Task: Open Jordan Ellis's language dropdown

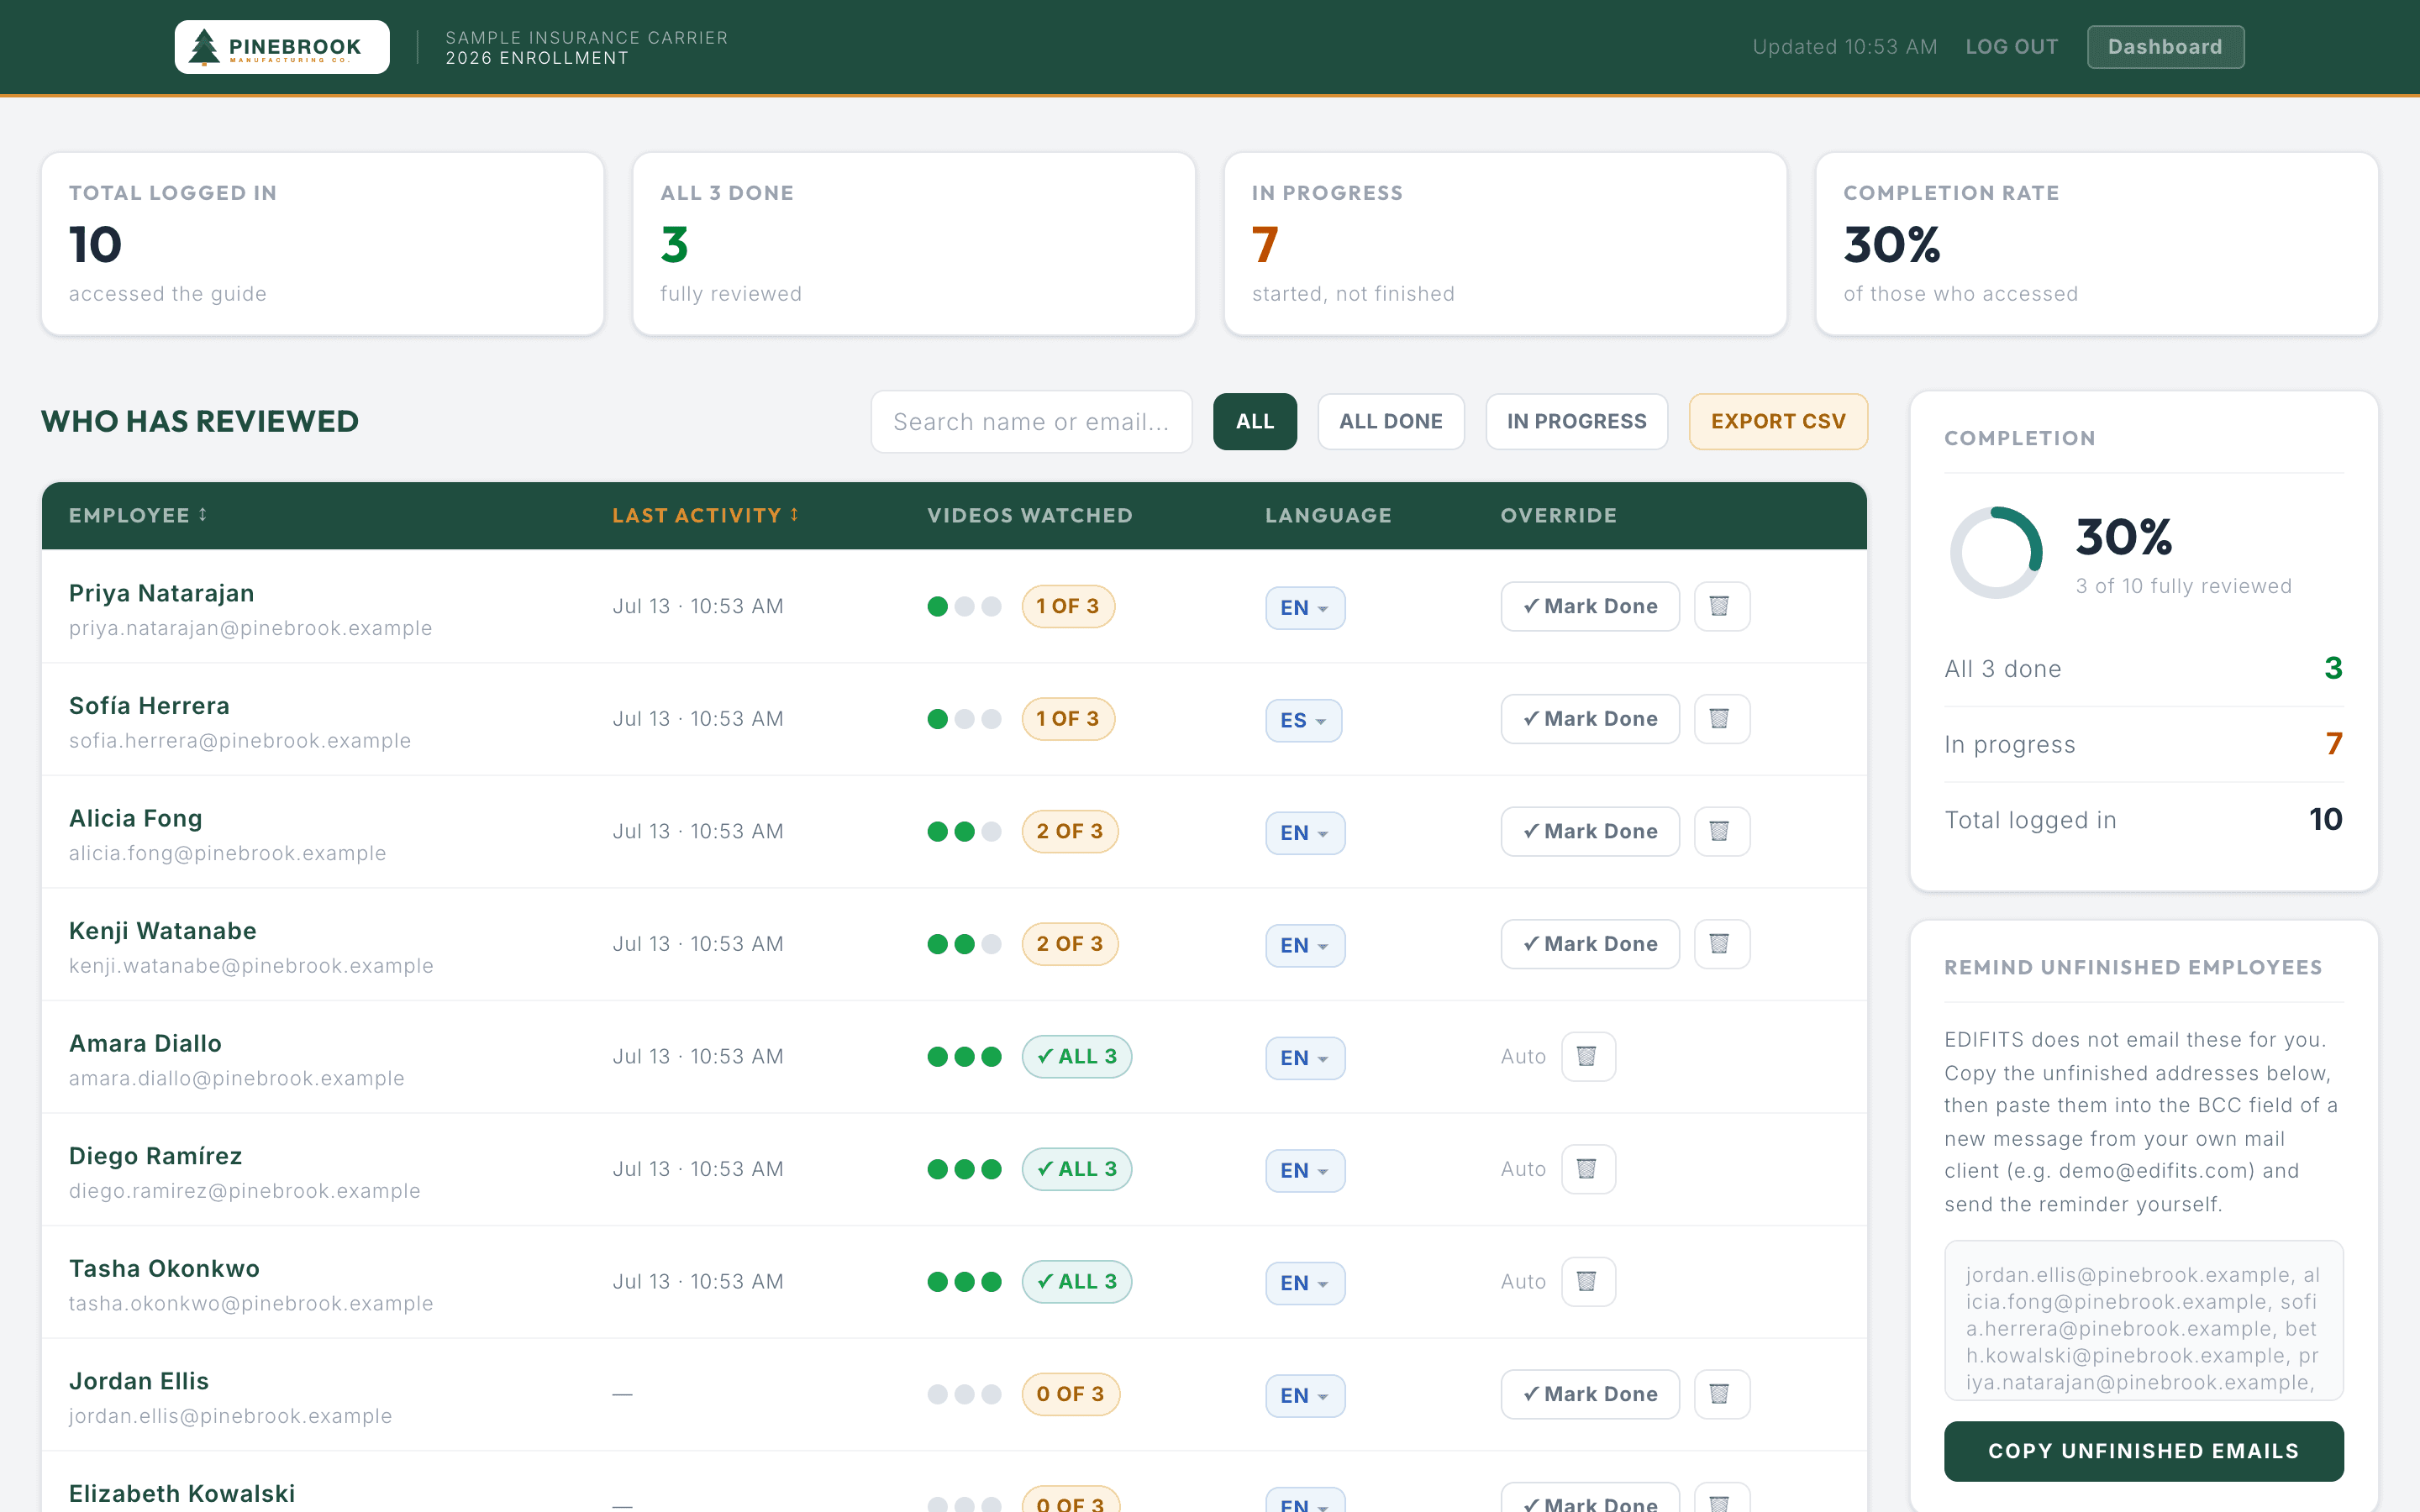Action: [1305, 1395]
